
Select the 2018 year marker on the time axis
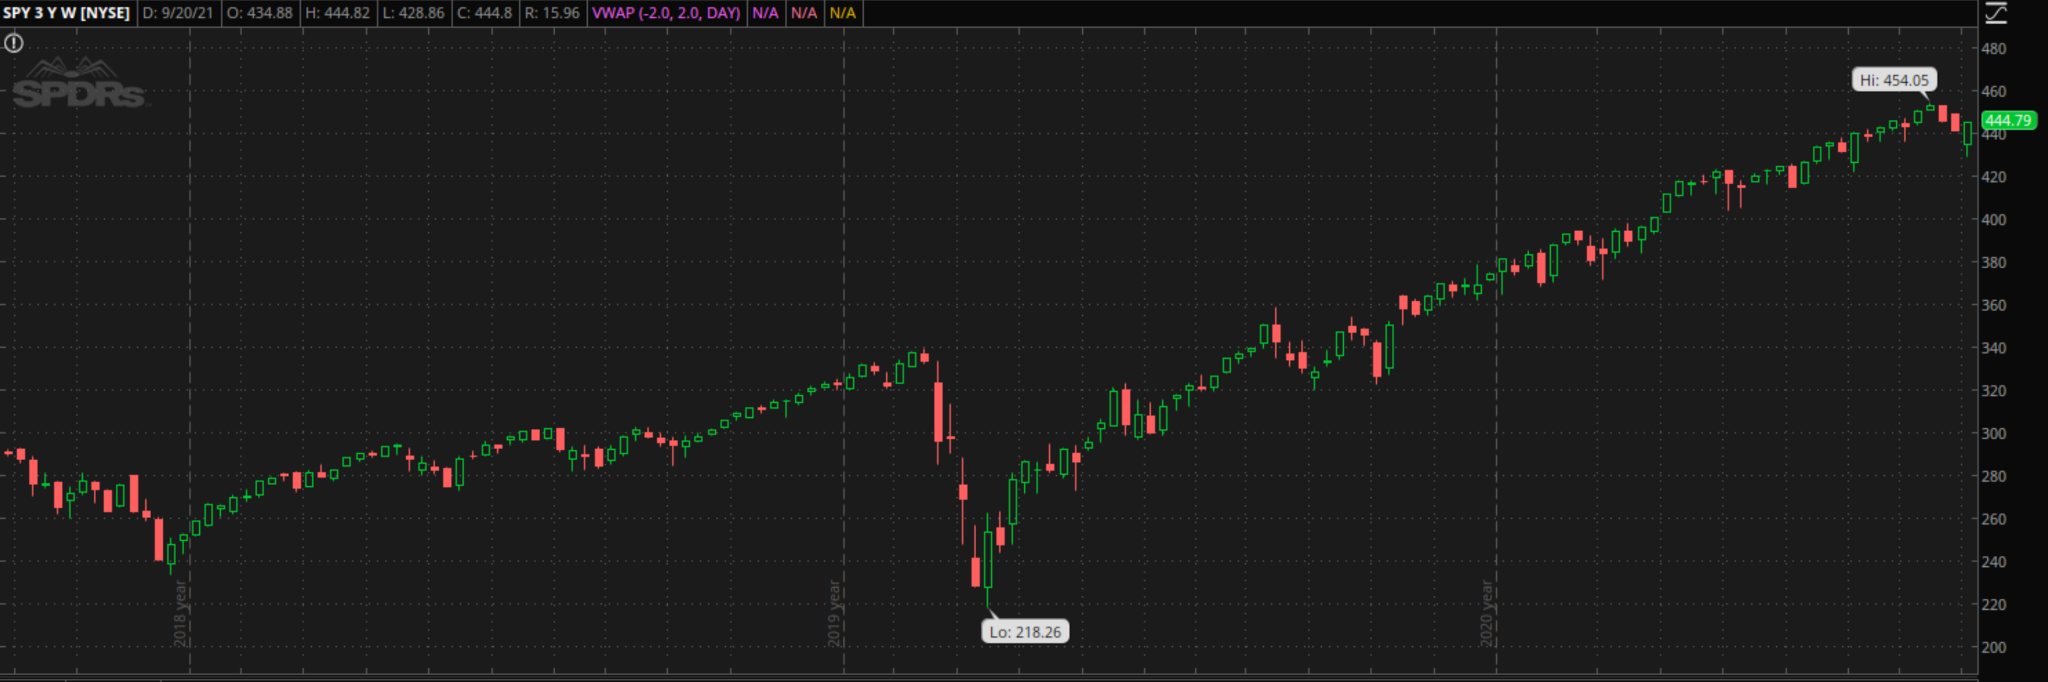click(180, 614)
